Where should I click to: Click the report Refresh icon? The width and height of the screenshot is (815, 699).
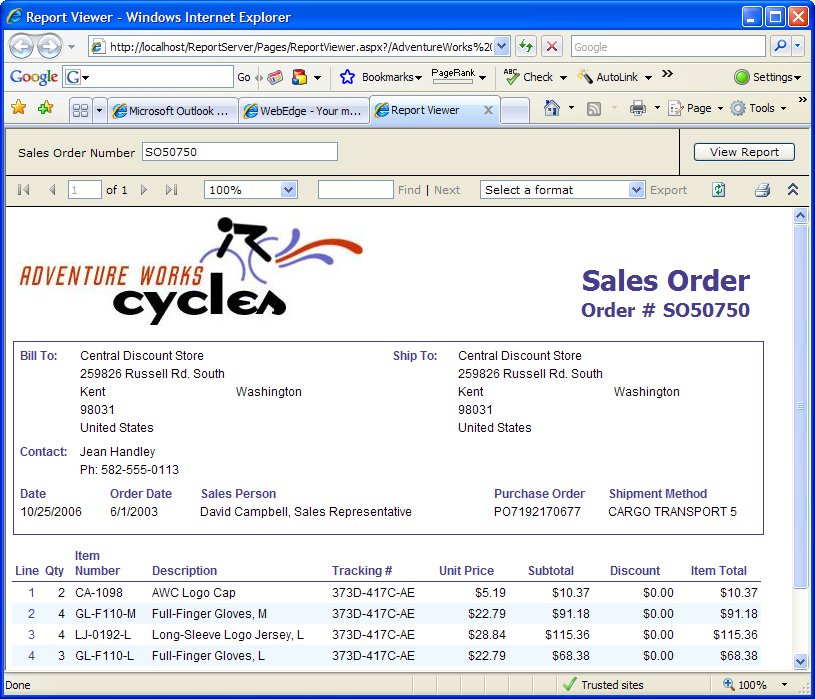(x=718, y=190)
